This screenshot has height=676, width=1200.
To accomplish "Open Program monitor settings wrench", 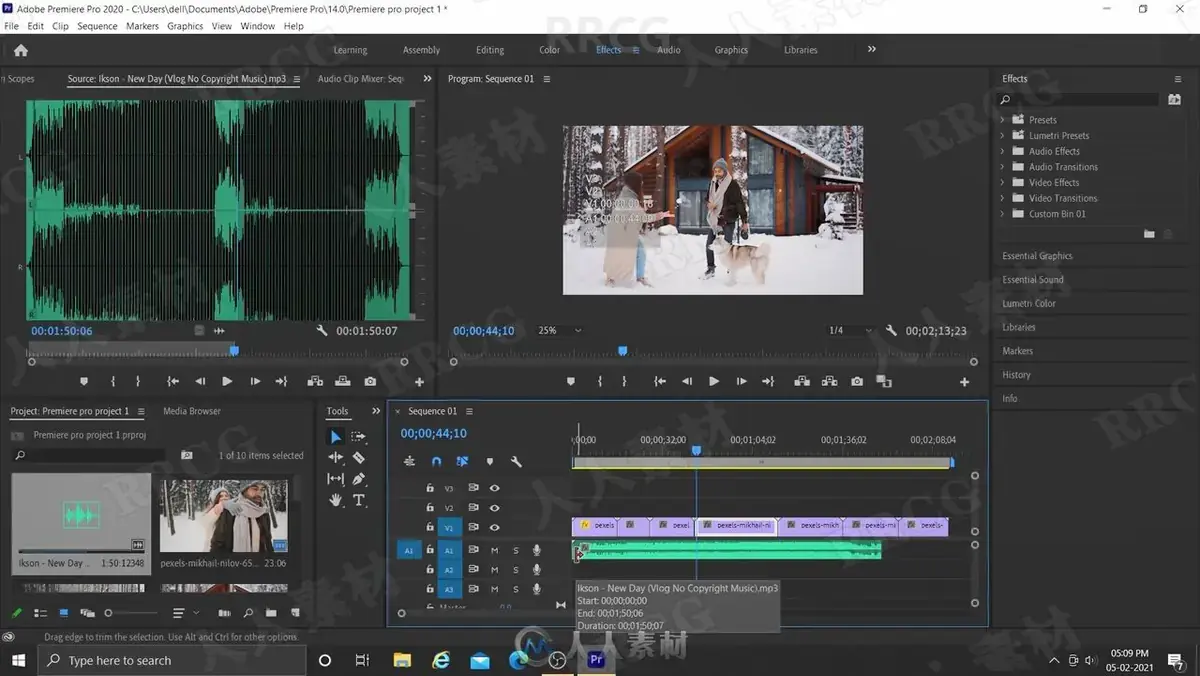I will pos(891,331).
